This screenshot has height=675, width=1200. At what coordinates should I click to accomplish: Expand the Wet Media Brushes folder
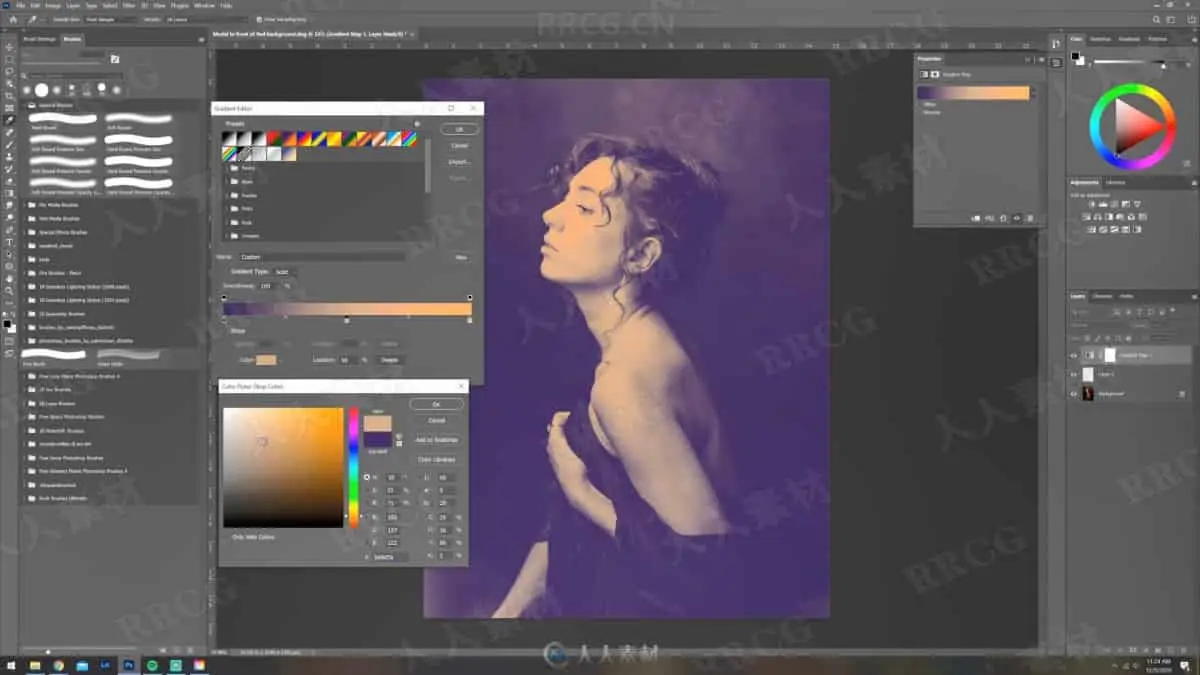(24, 218)
